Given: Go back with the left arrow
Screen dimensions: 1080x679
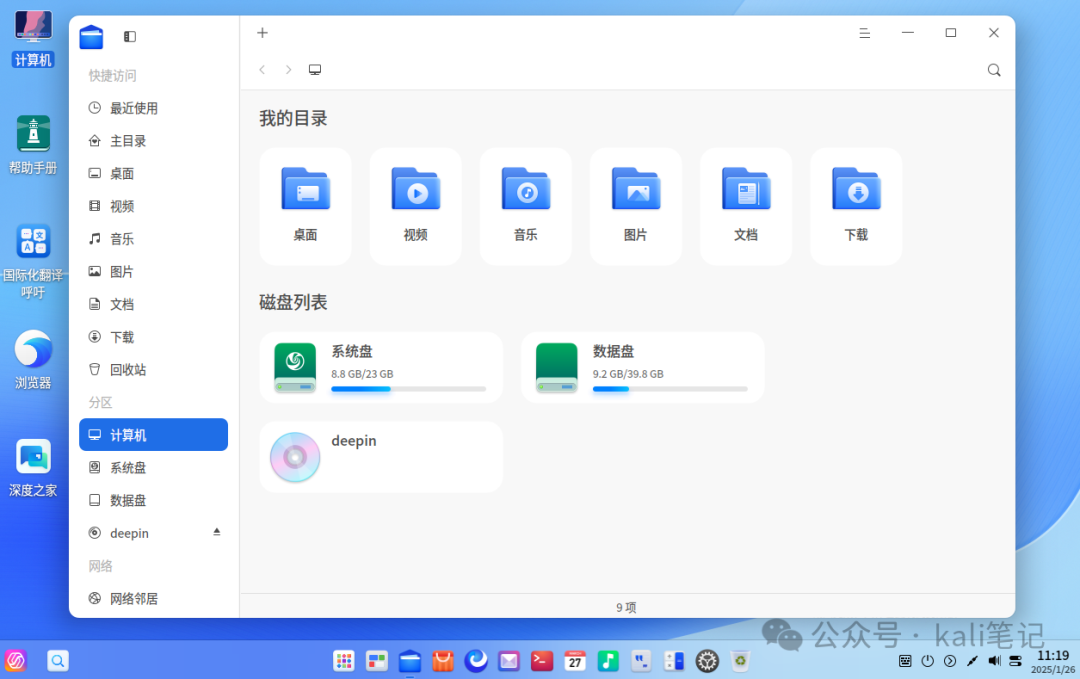Looking at the screenshot, I should 262,70.
